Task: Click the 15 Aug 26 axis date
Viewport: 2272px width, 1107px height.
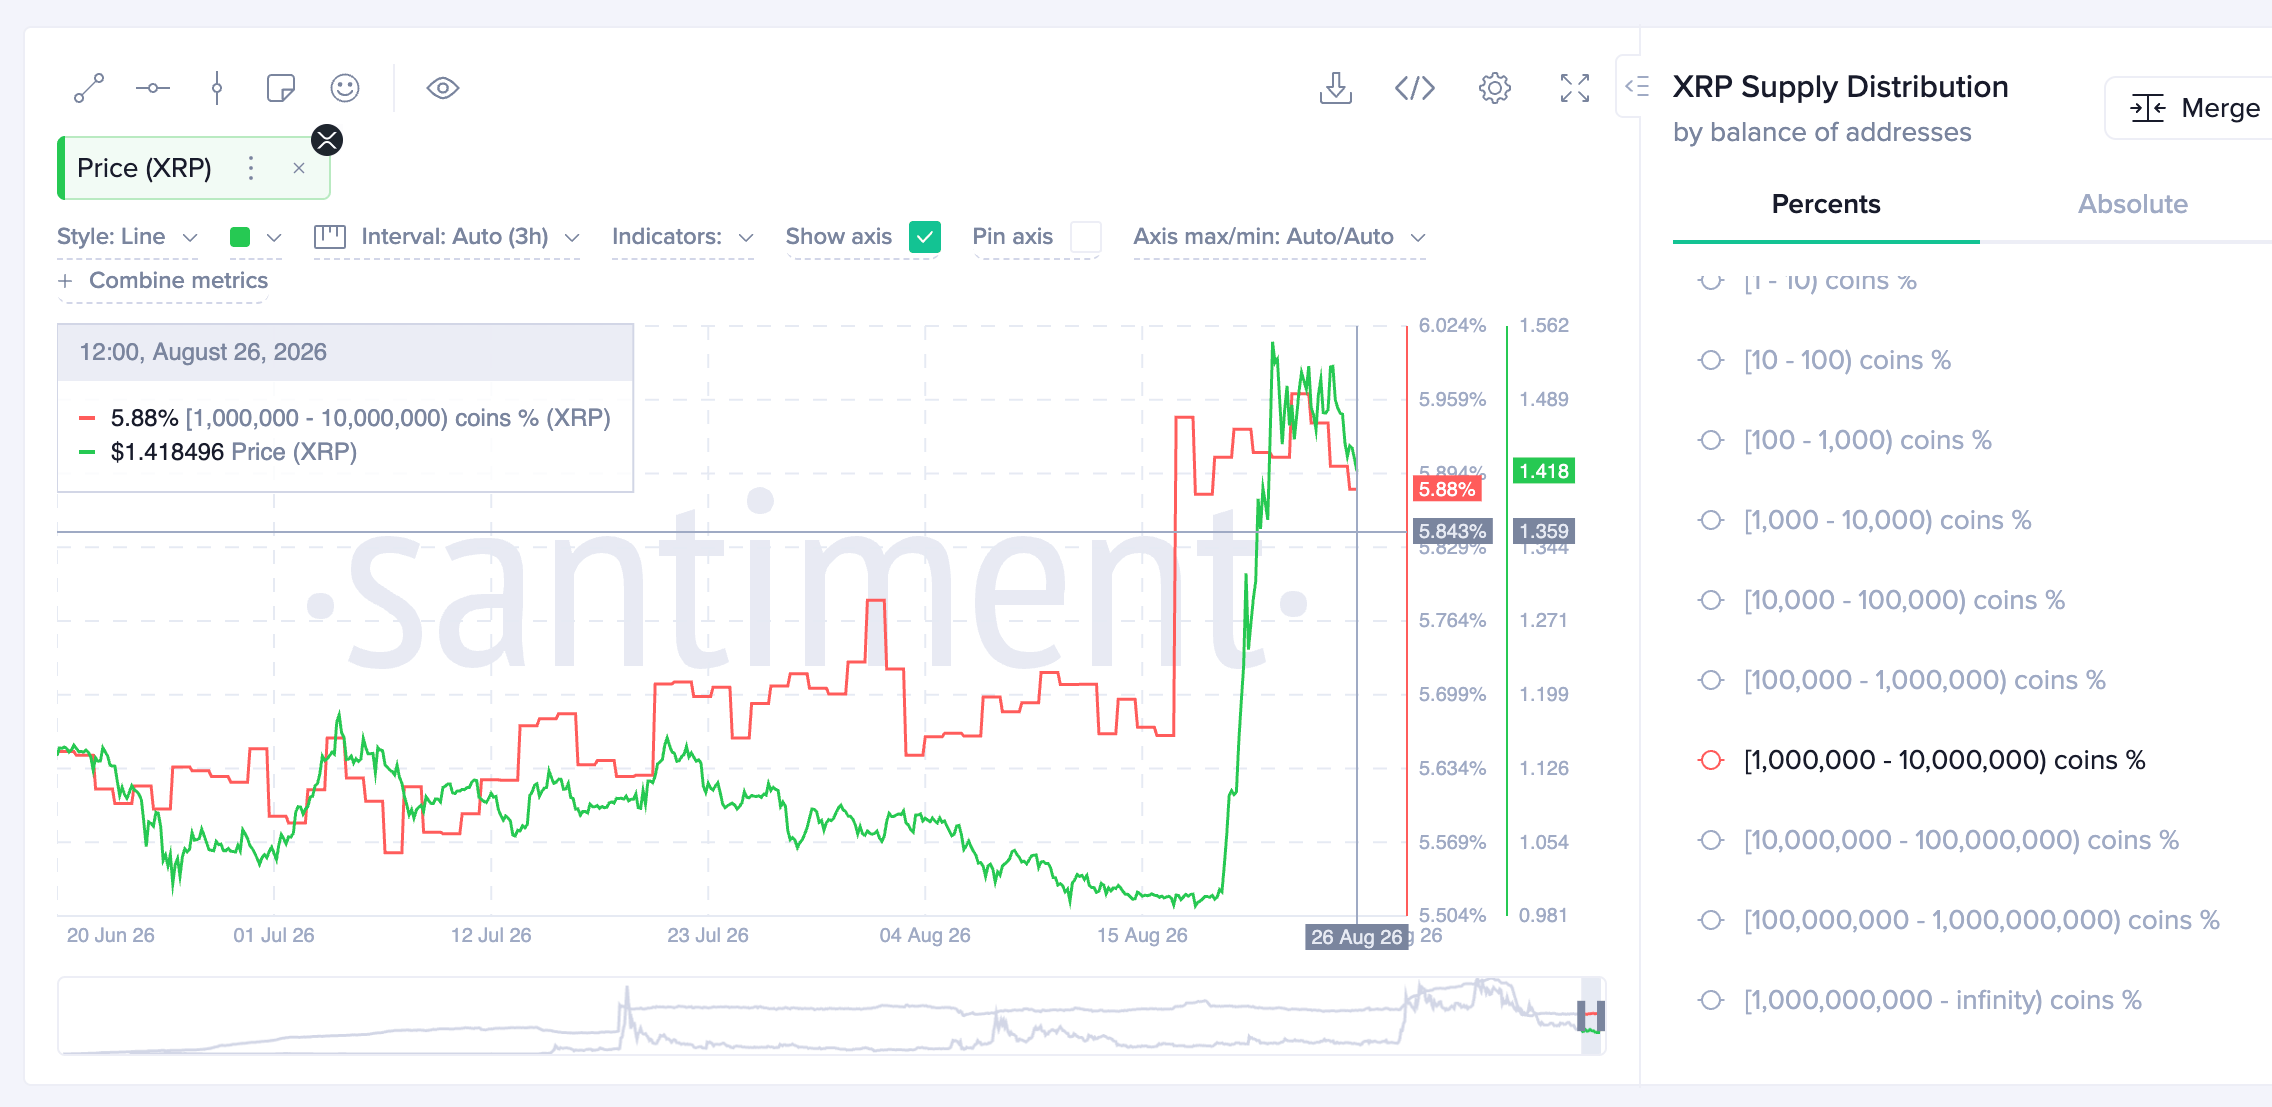Action: pyautogui.click(x=1142, y=935)
